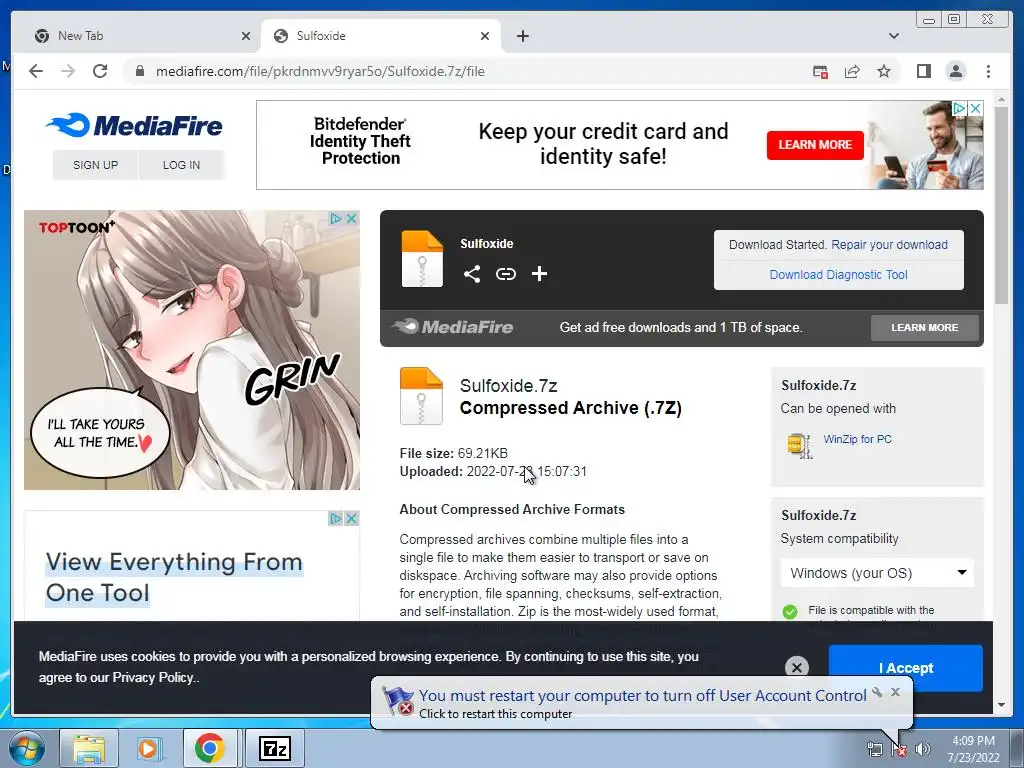
Task: Click the share icon under Sulfoxide
Action: click(472, 274)
